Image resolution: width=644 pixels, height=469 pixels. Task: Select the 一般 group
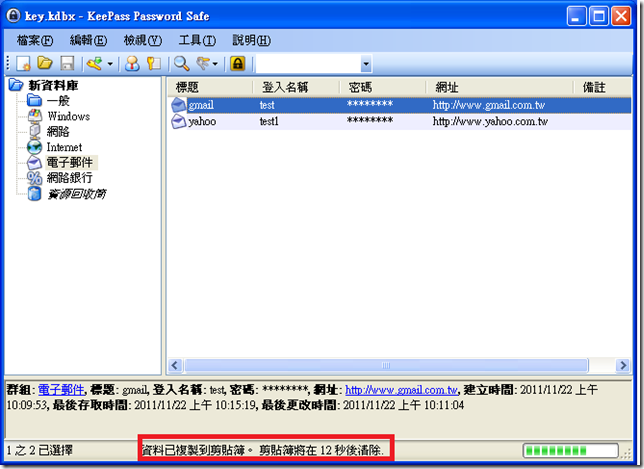tap(58, 101)
